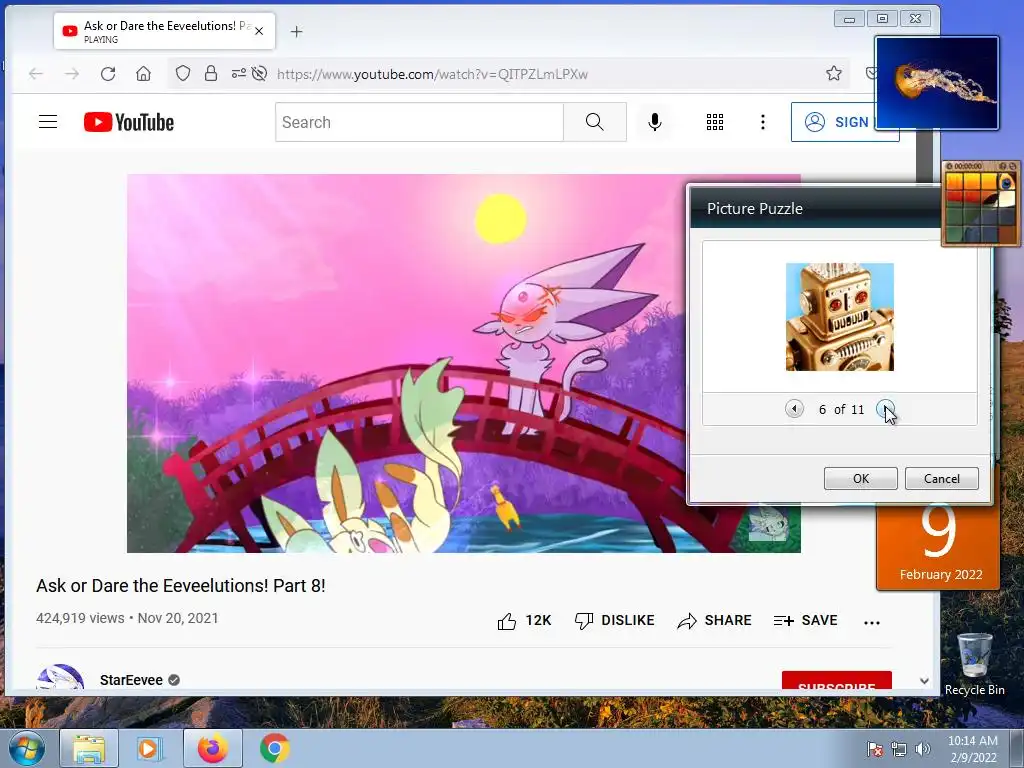
Task: Like the video with thumbs up icon
Action: 507,621
